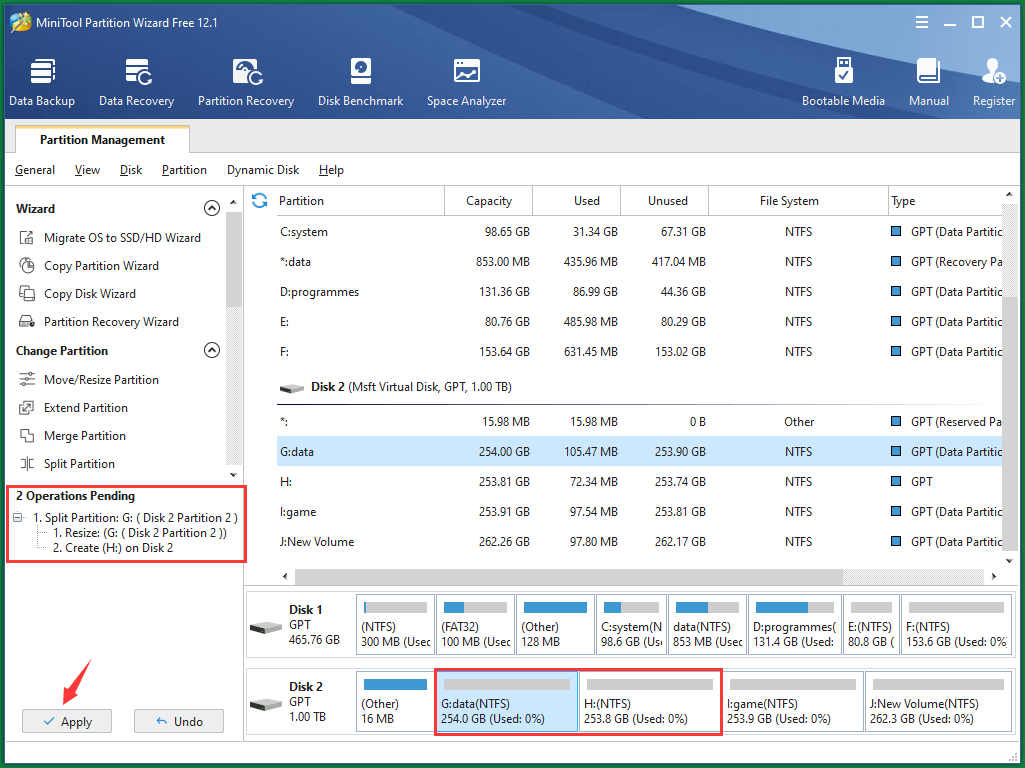
Task: Select pending step Resize: G: Disk 2 Partition 2
Action: (x=140, y=533)
